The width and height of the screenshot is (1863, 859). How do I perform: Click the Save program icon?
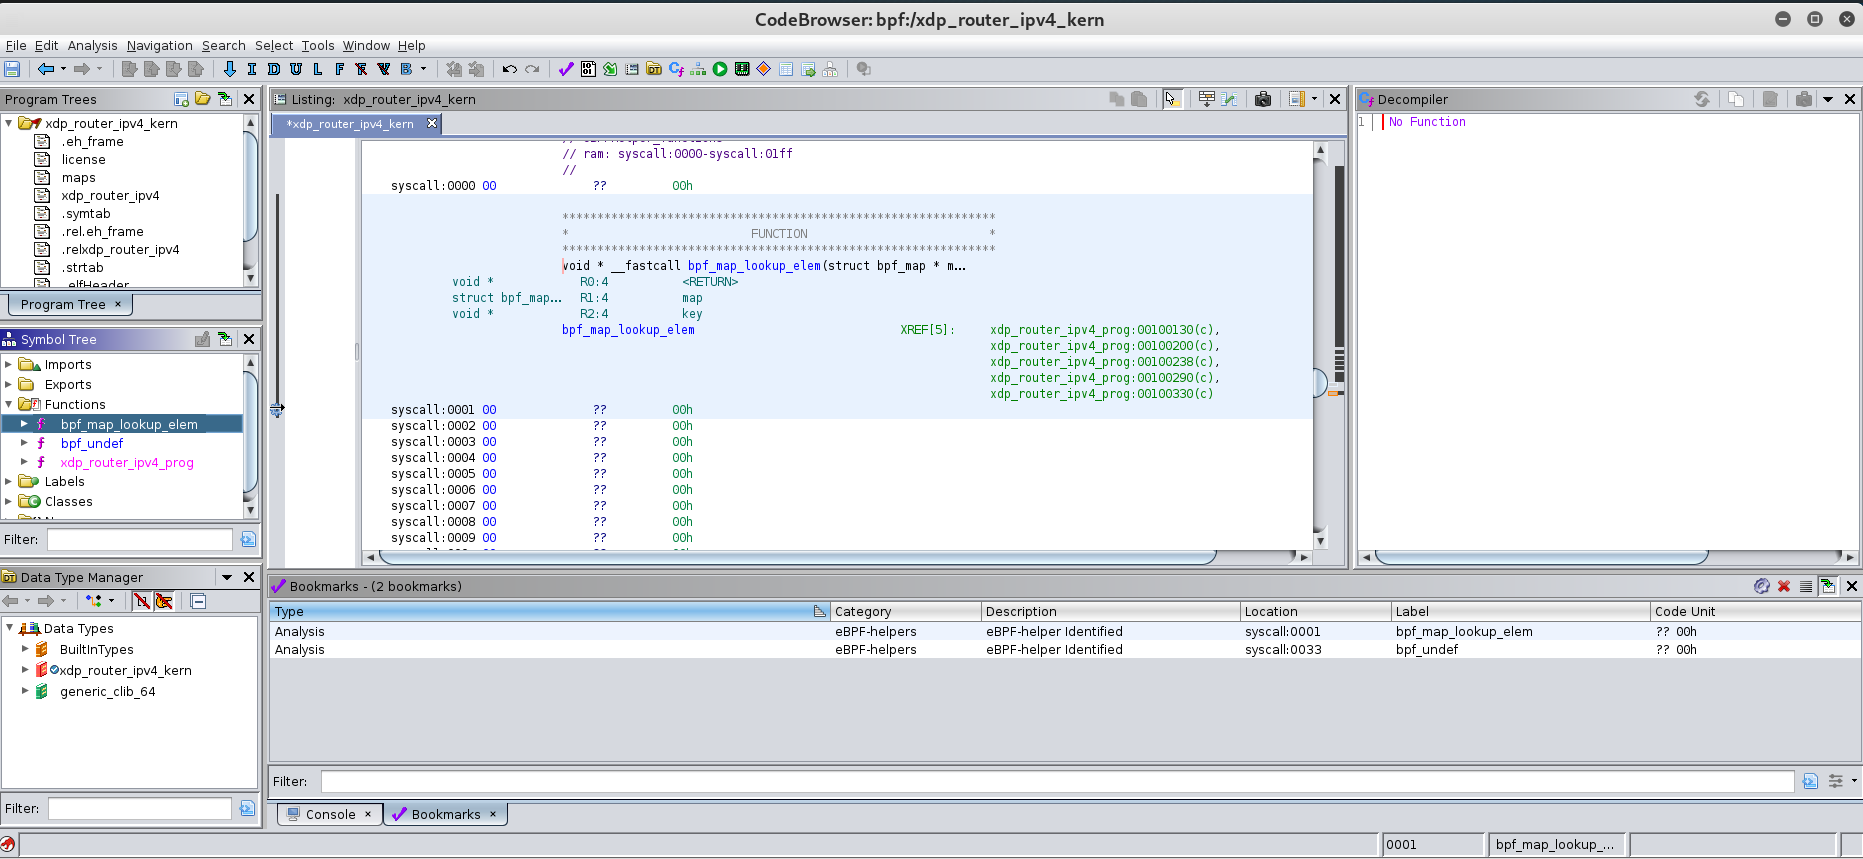pyautogui.click(x=12, y=69)
